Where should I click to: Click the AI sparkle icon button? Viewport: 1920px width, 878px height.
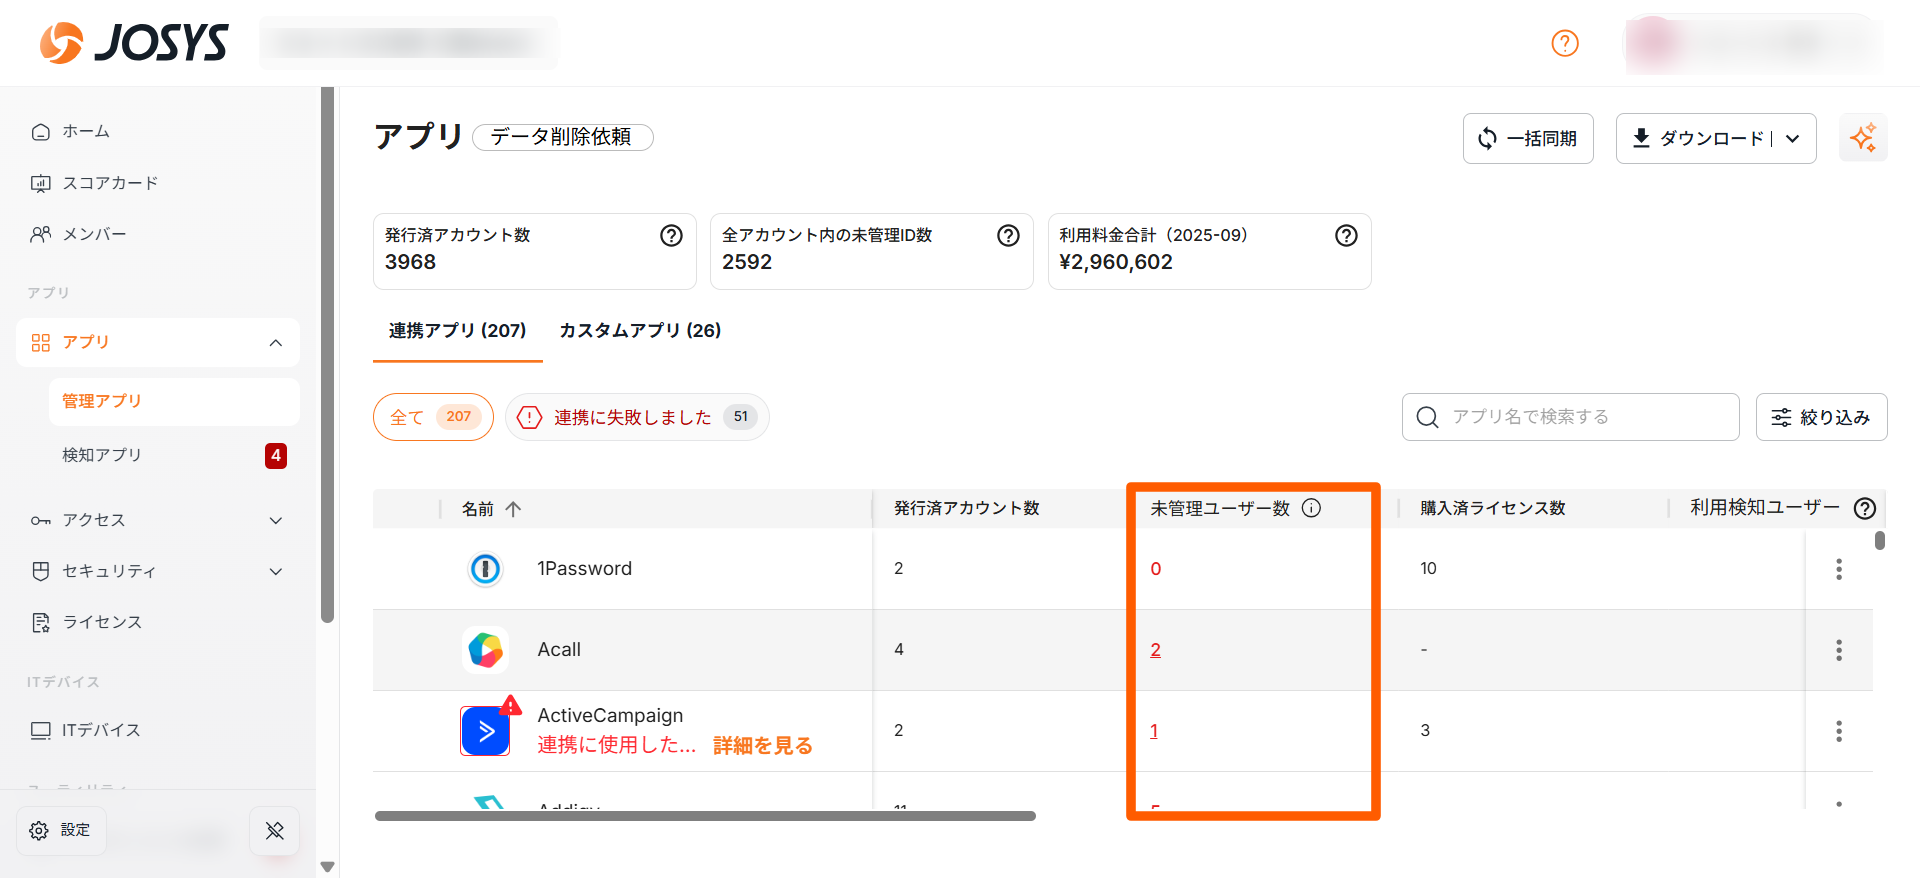tap(1862, 138)
